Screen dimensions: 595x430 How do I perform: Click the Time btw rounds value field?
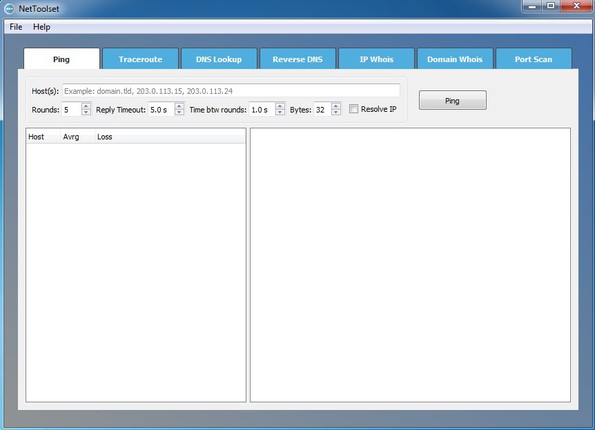tap(262, 110)
